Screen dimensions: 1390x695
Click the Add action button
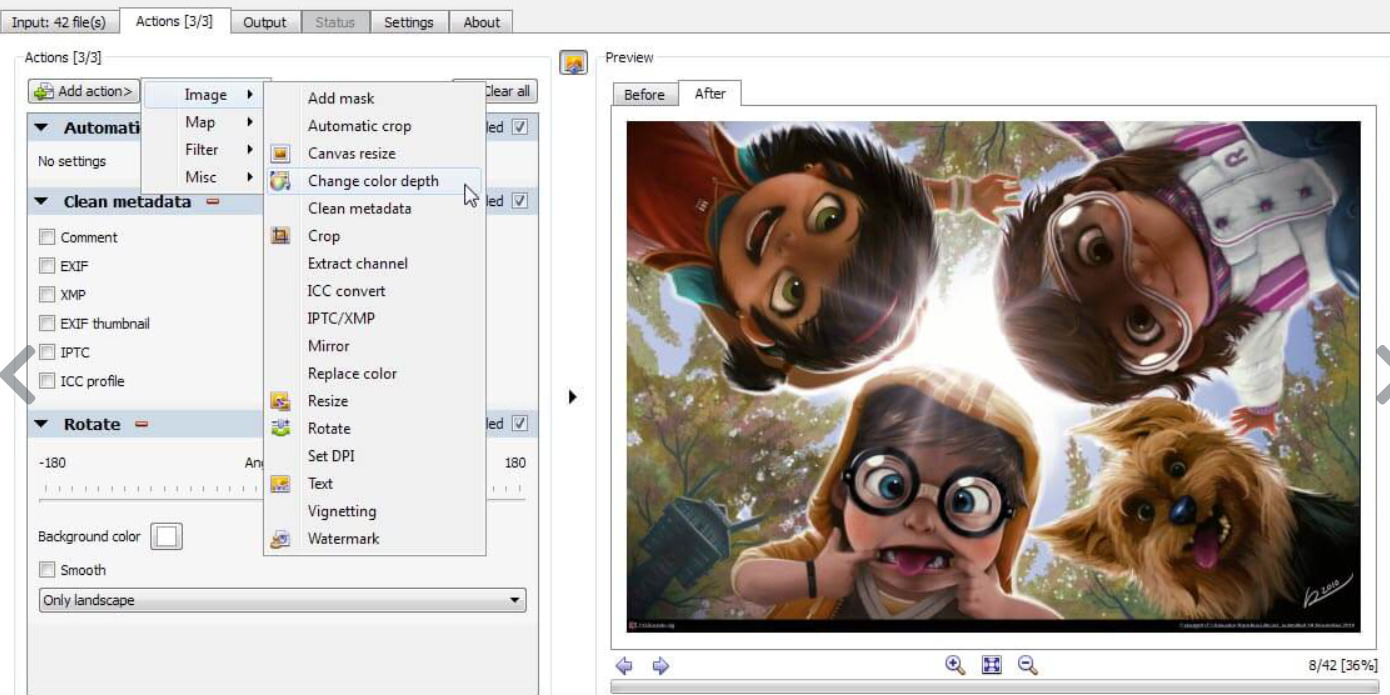click(84, 91)
